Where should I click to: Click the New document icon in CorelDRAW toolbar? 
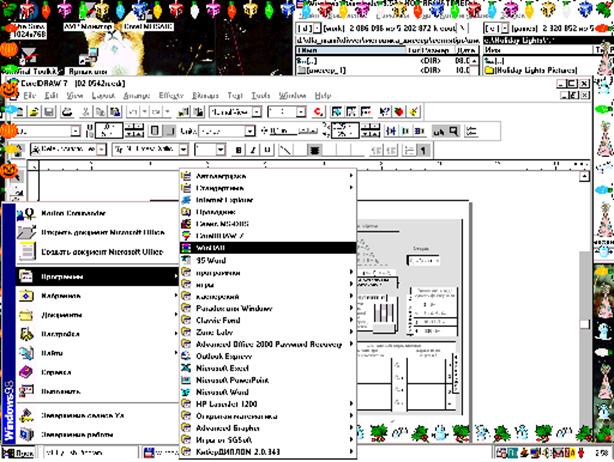[19, 112]
